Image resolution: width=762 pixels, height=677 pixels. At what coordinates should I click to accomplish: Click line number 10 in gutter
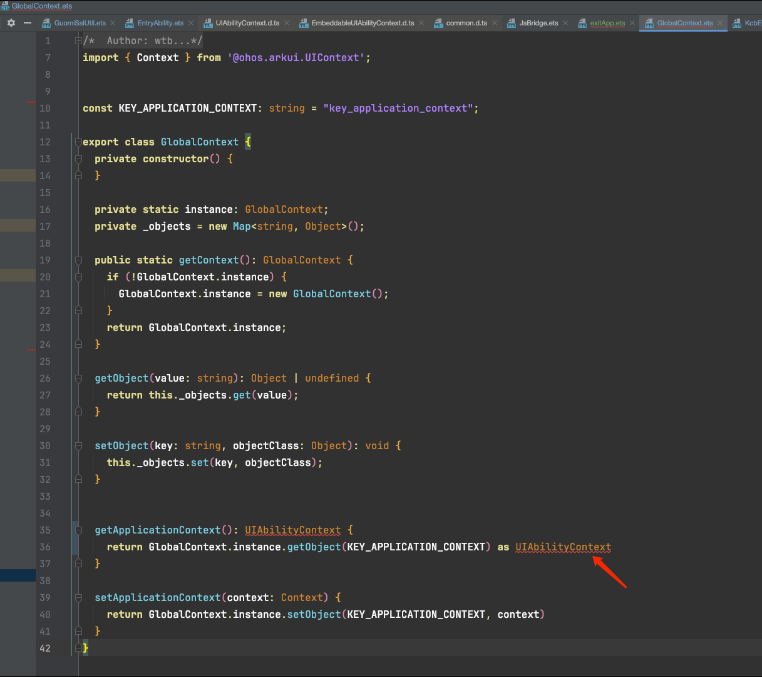point(45,108)
